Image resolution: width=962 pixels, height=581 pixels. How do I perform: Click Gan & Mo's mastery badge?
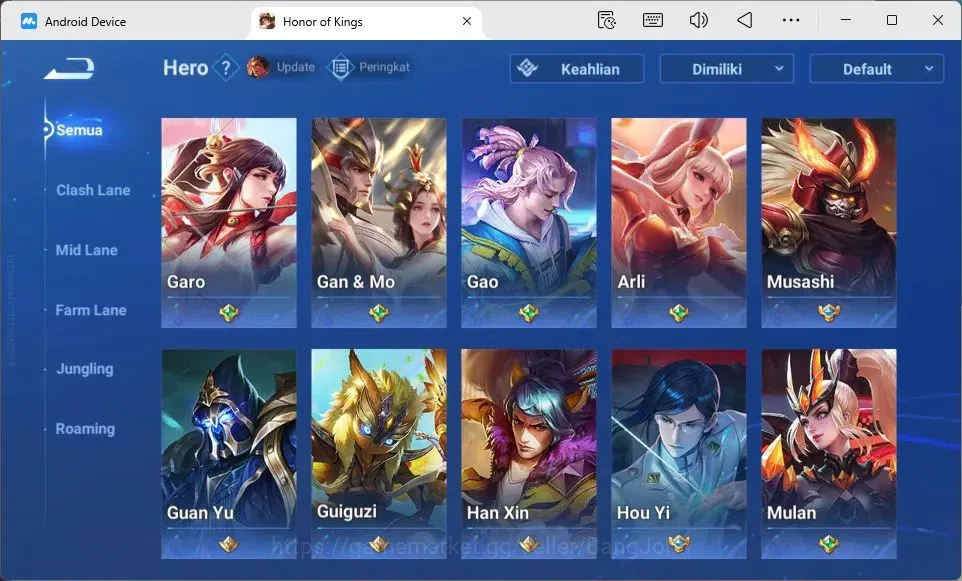tap(379, 313)
